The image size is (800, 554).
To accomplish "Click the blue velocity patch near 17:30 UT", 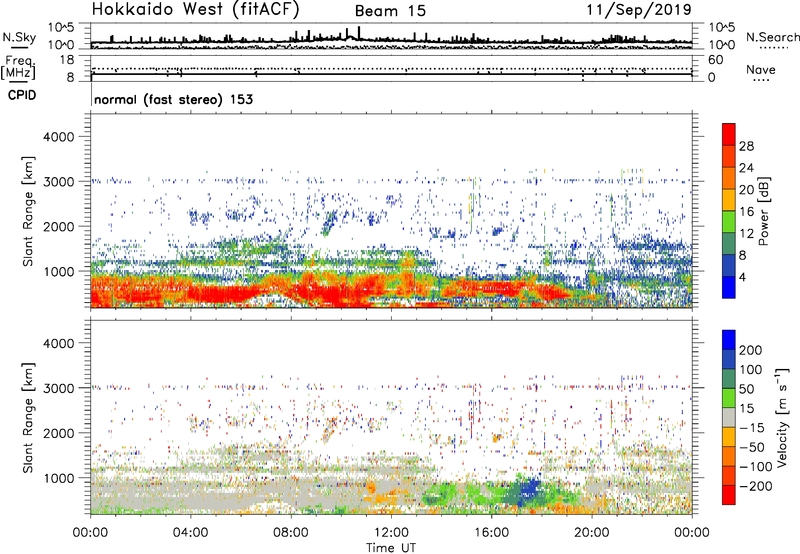I will 528,490.
